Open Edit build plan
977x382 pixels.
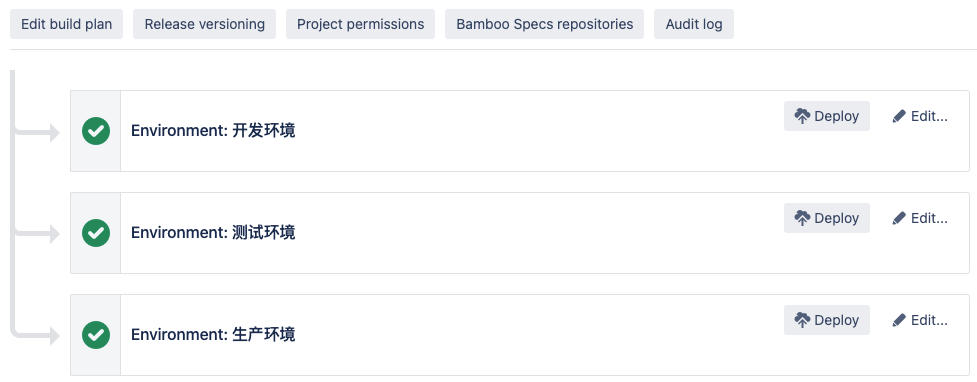click(67, 24)
